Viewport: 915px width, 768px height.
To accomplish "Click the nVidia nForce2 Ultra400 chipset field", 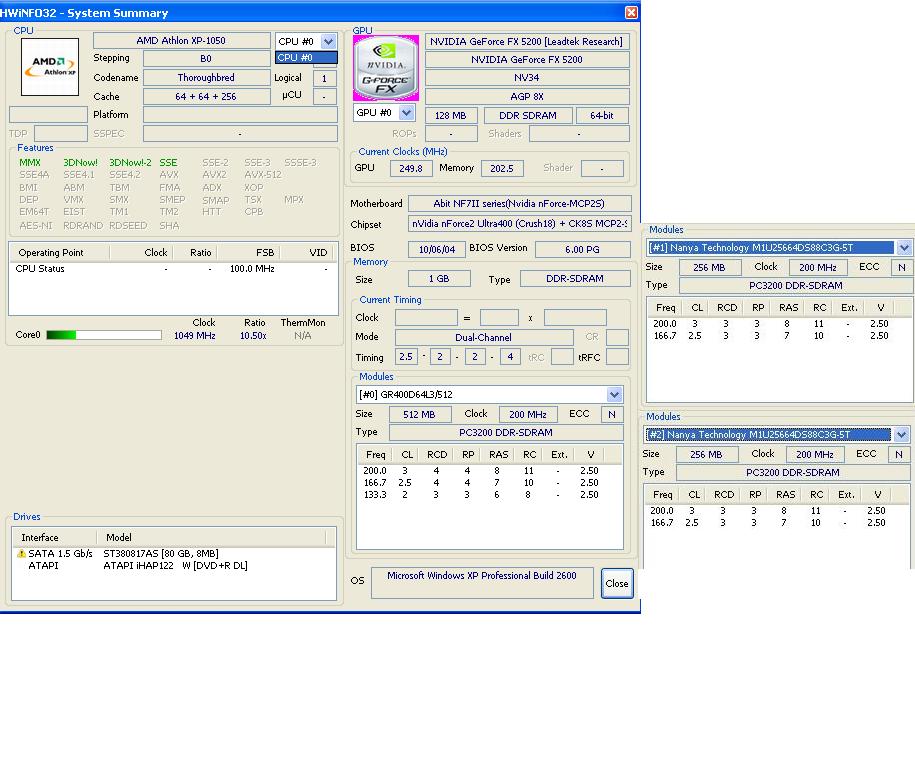I will pyautogui.click(x=519, y=224).
